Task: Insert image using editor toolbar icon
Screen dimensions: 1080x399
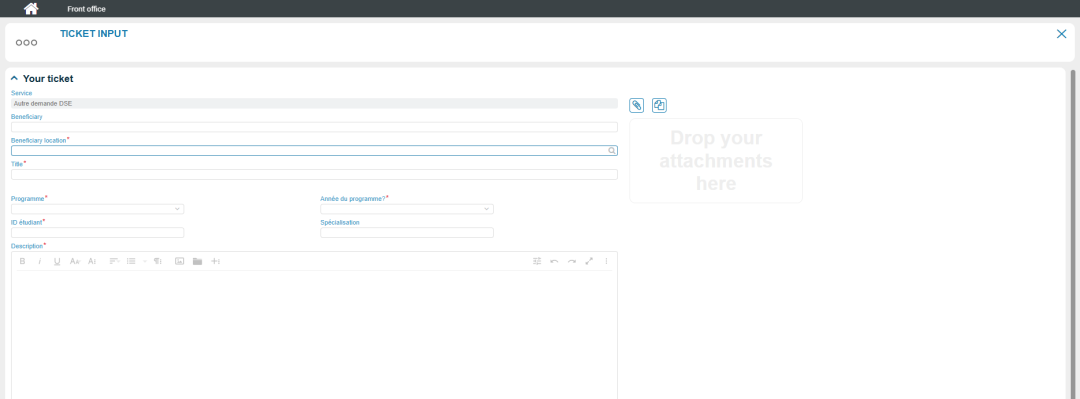Action: coord(180,261)
